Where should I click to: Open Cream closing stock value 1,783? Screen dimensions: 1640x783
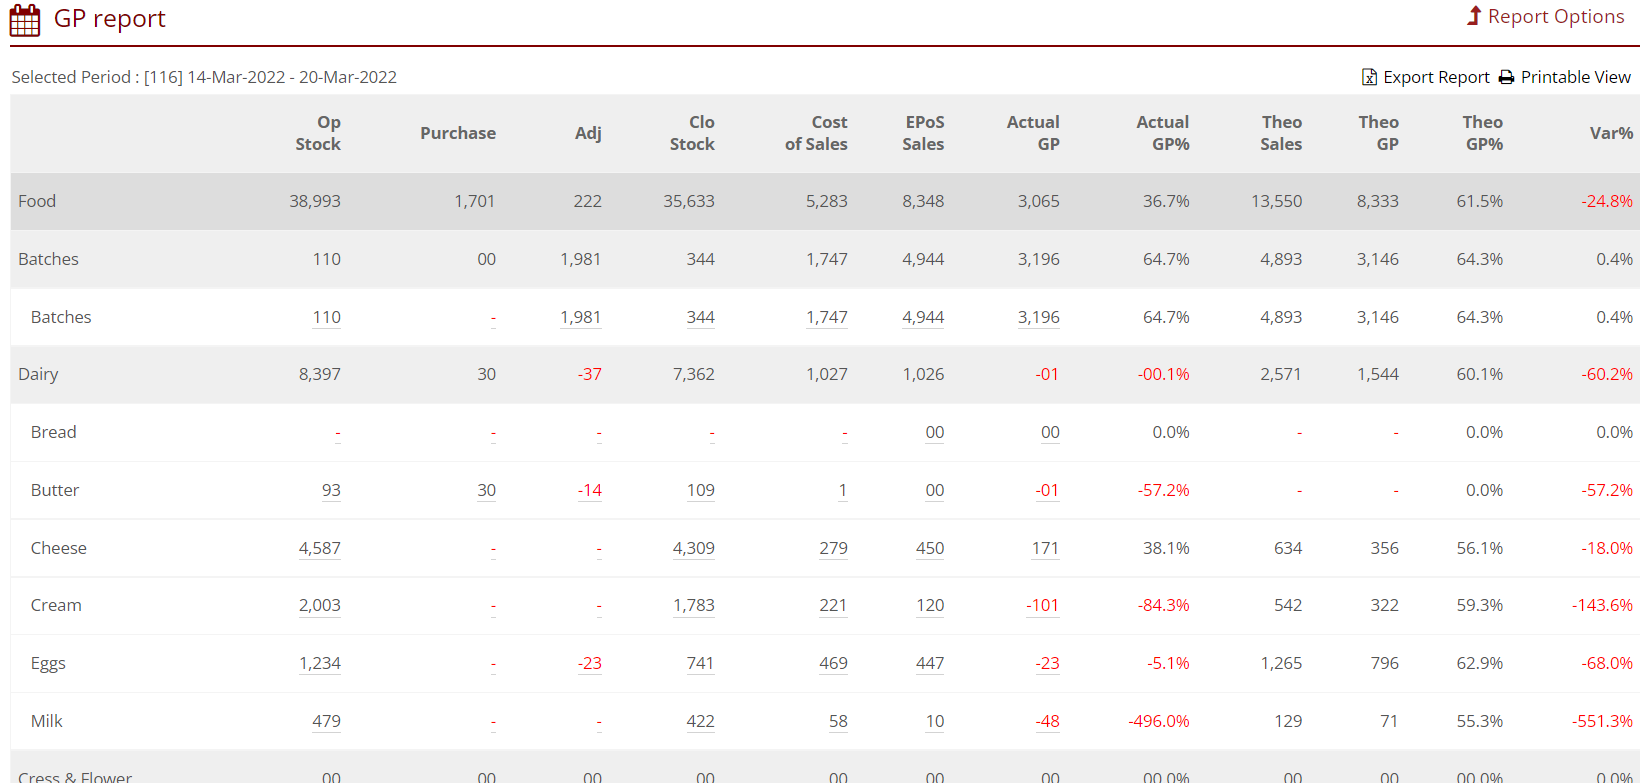[693, 605]
